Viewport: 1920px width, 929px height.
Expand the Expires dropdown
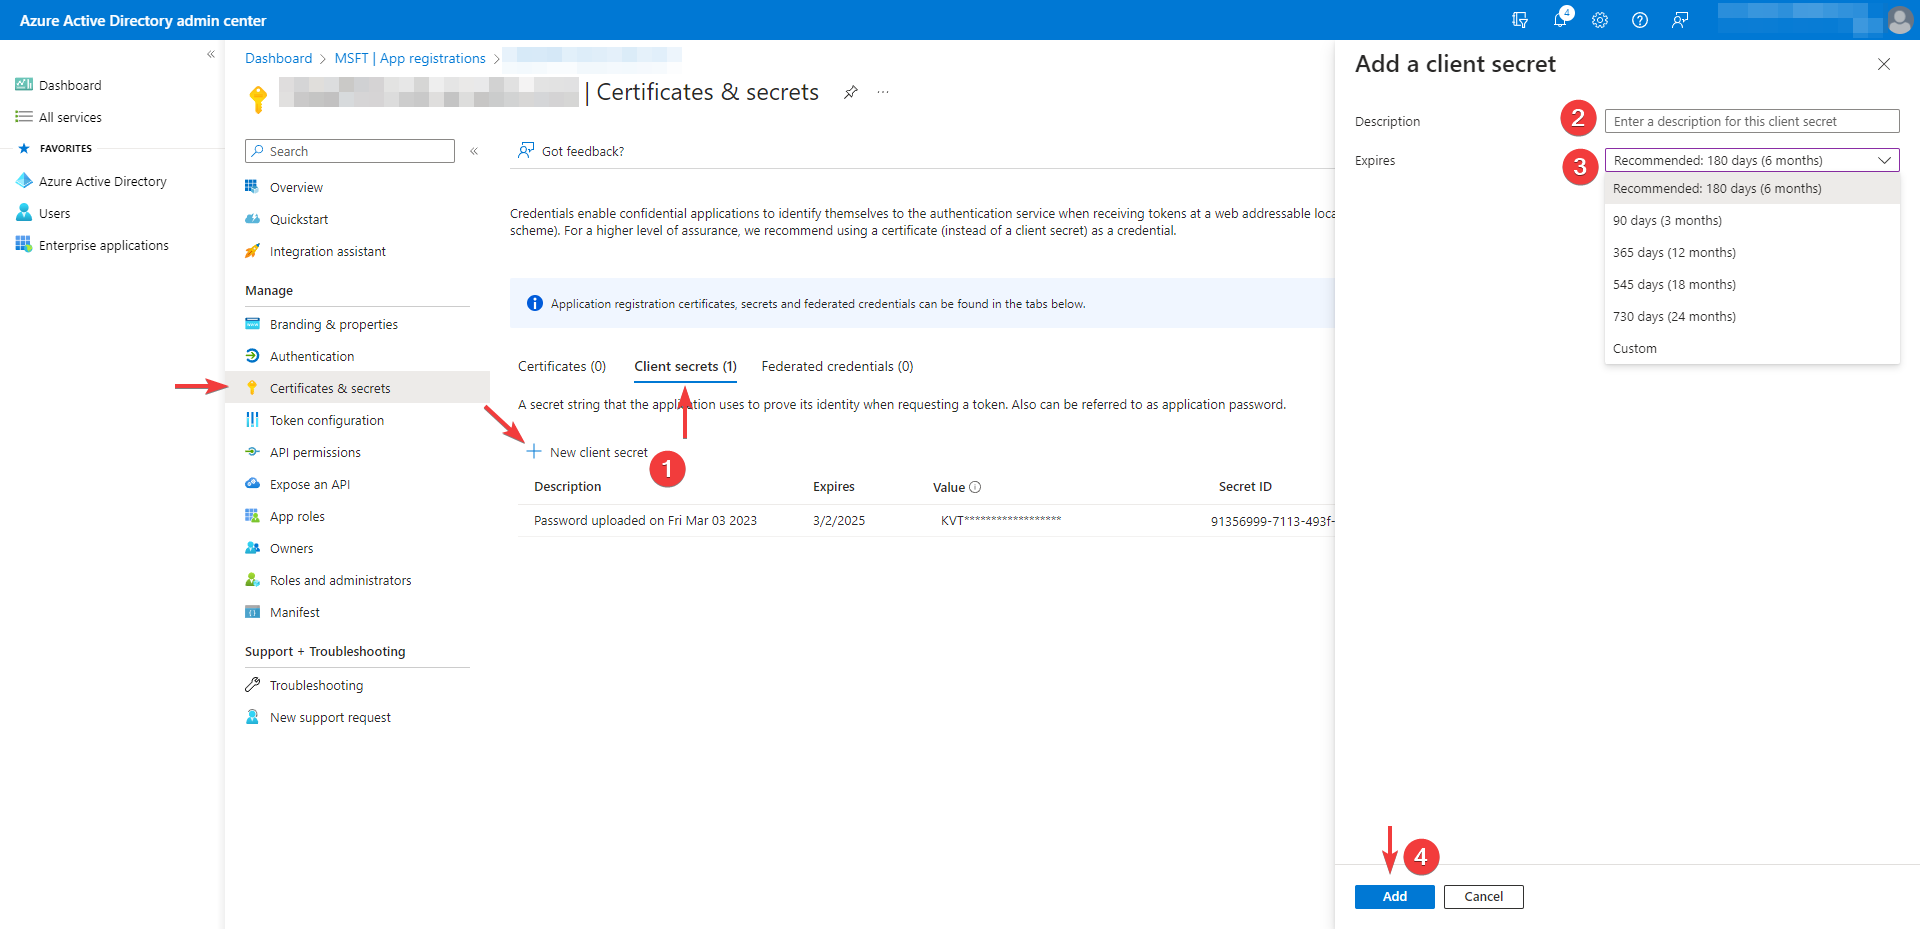coord(1751,160)
